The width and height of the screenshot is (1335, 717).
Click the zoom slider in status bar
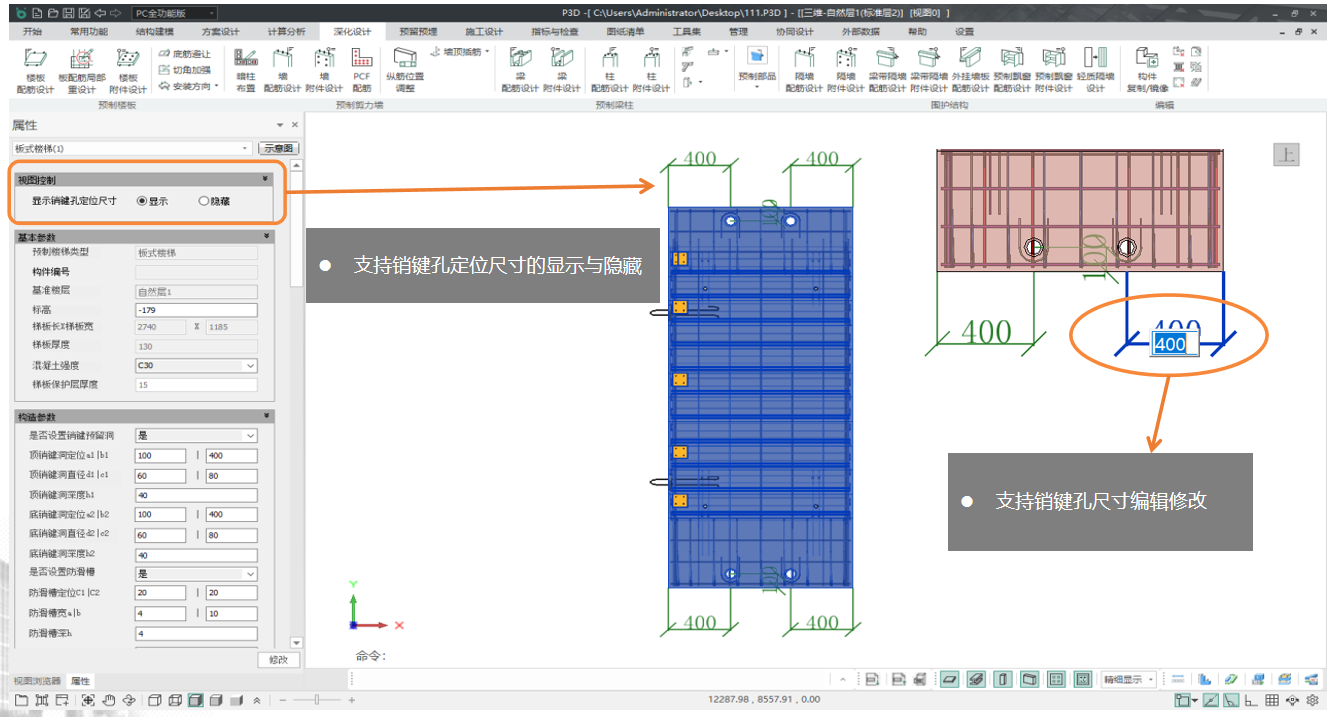[x=317, y=700]
